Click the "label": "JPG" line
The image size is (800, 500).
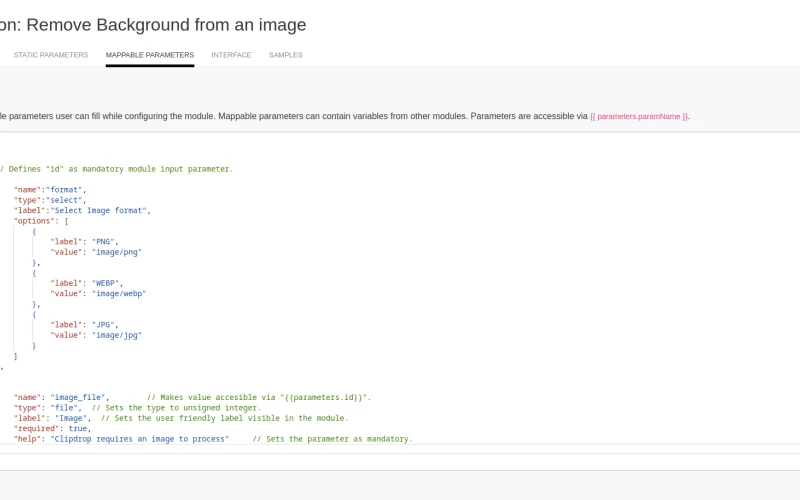click(84, 324)
